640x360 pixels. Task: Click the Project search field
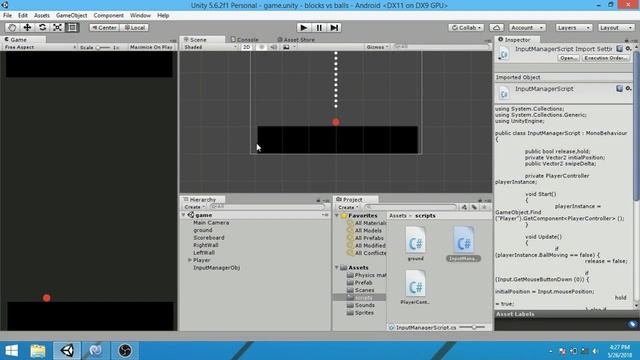click(411, 207)
